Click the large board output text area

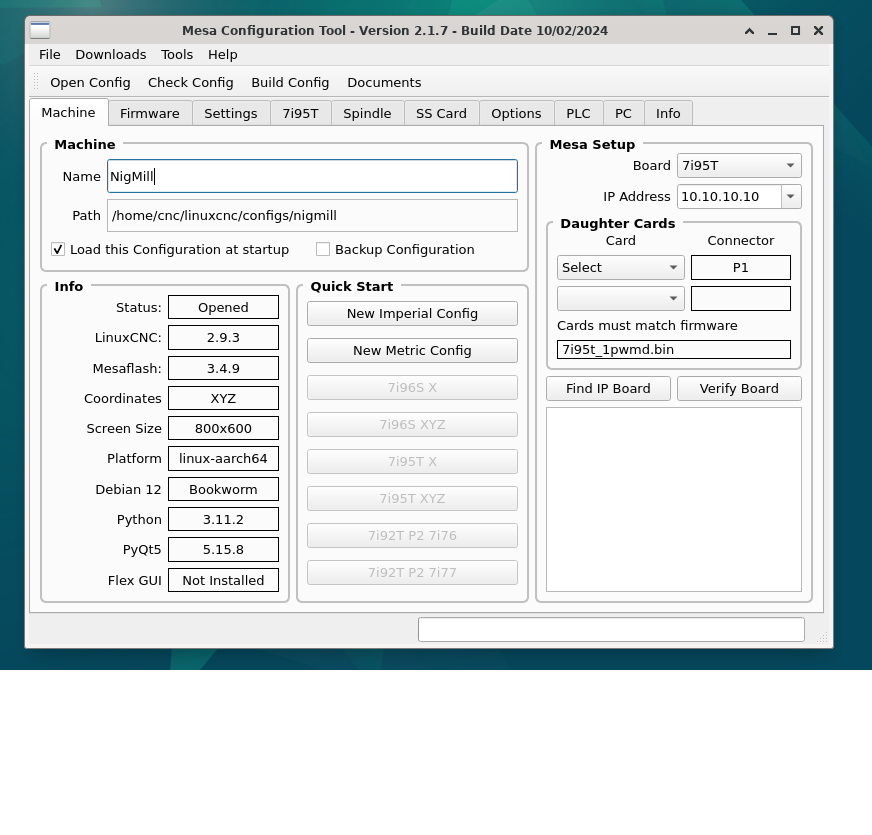coord(673,500)
